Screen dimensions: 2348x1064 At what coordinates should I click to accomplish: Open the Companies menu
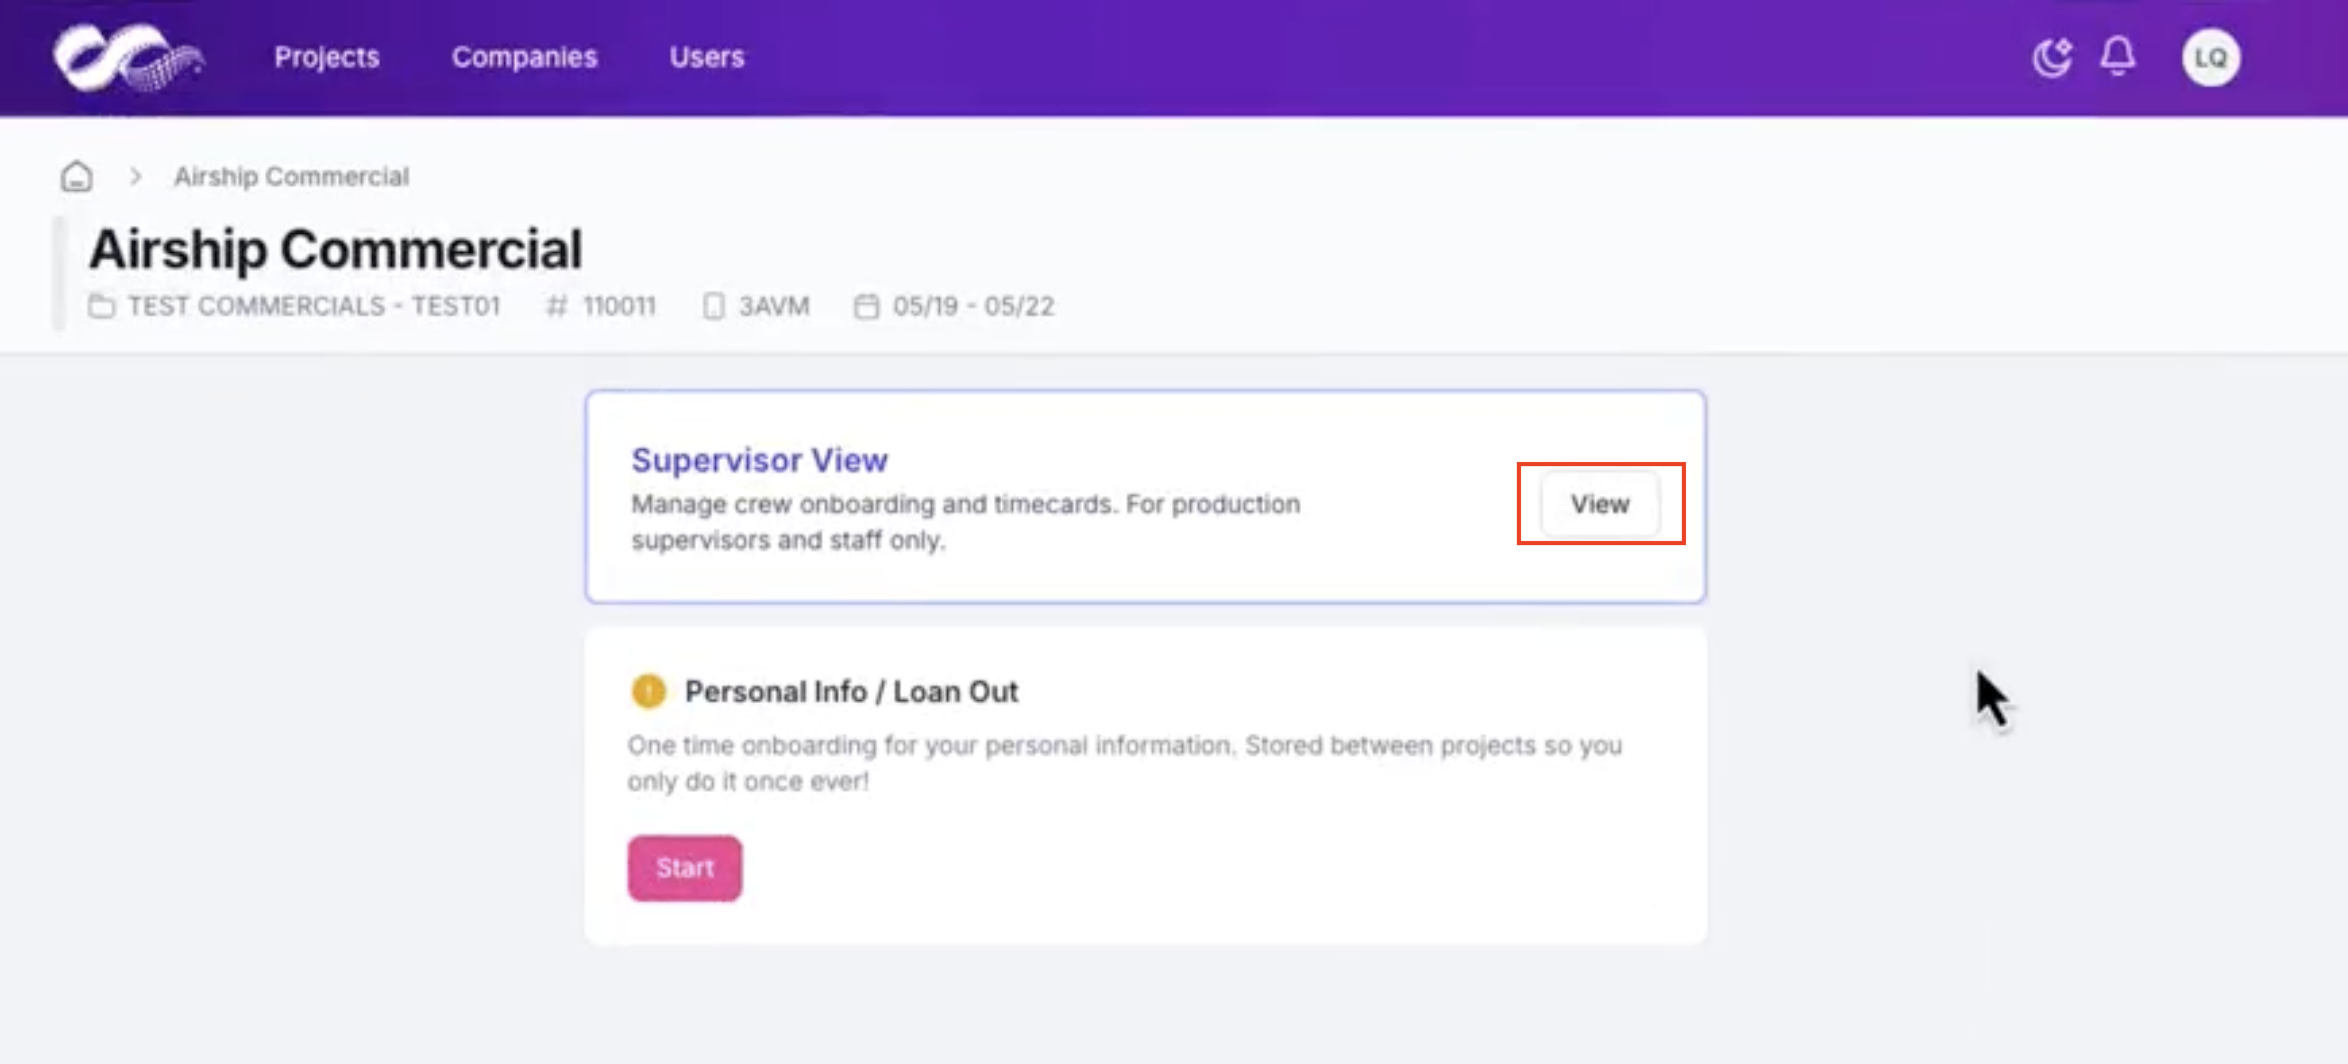[524, 57]
